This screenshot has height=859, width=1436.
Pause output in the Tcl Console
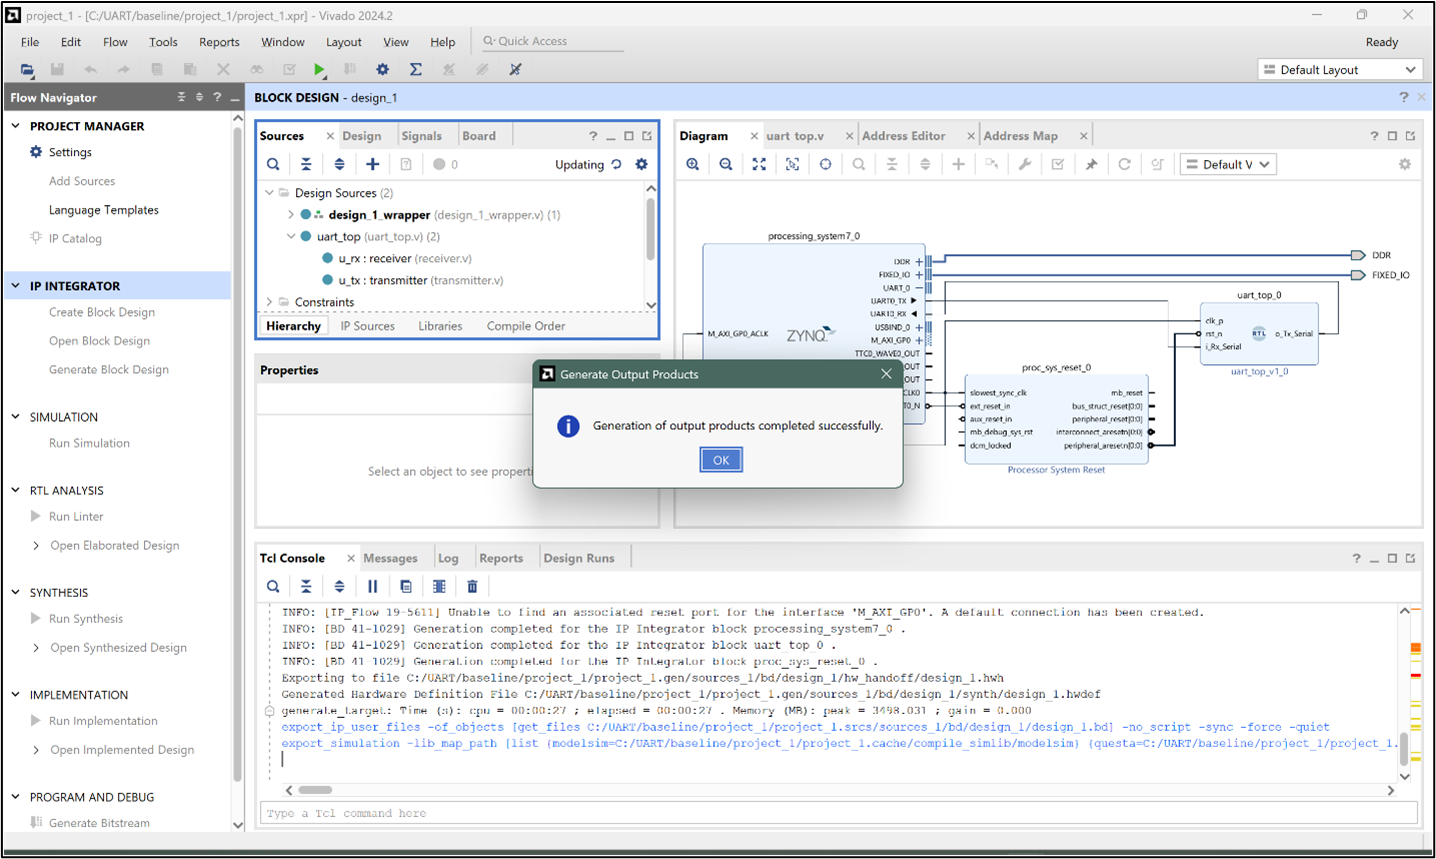[x=371, y=586]
